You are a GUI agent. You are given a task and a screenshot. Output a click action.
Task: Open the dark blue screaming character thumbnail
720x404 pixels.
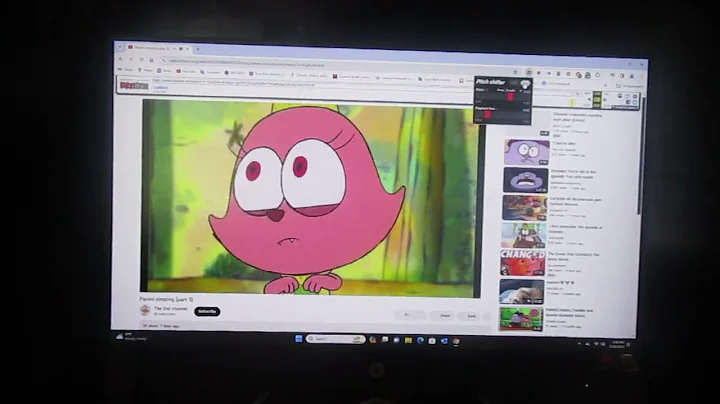[x=525, y=180]
